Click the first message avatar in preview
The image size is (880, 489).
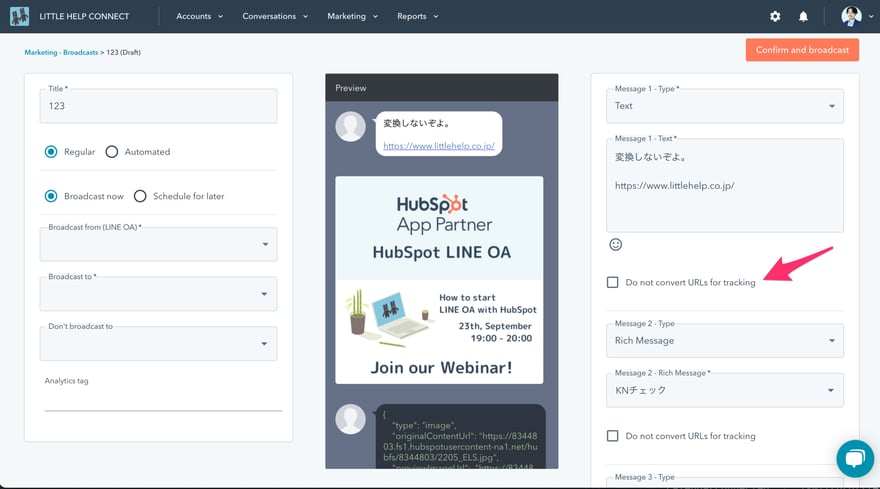pos(350,126)
